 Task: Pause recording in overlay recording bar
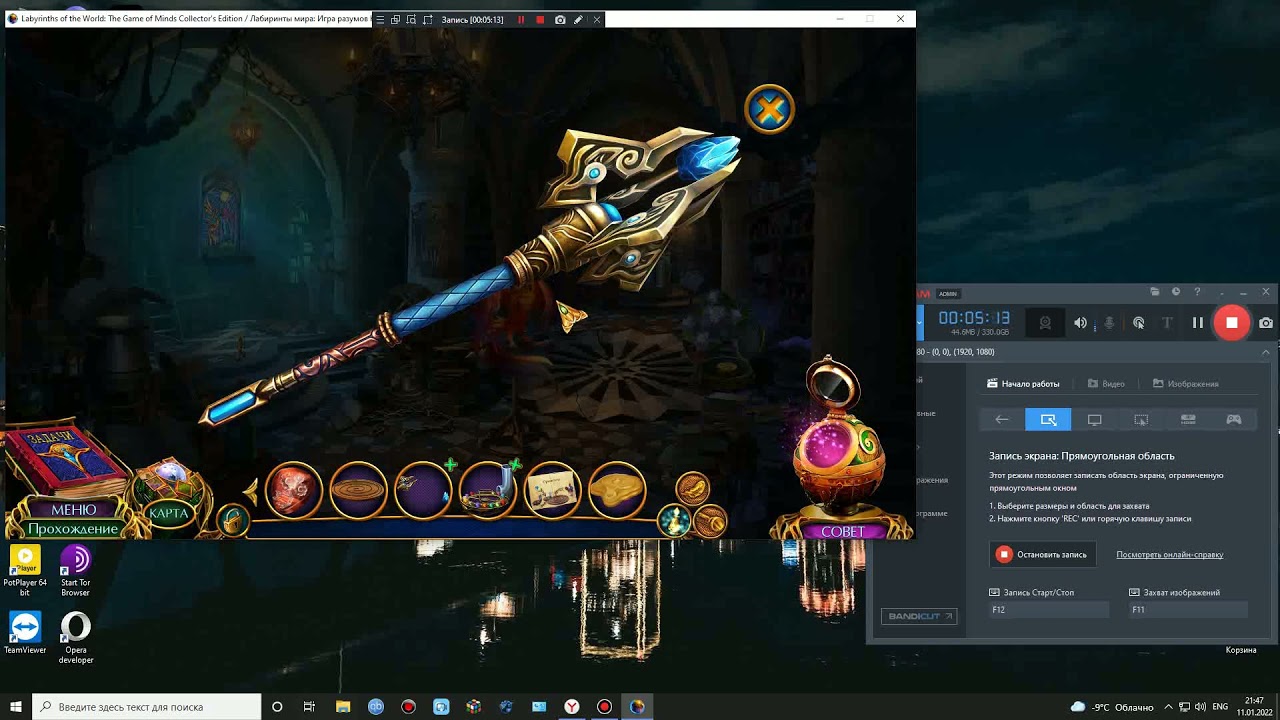click(x=521, y=20)
